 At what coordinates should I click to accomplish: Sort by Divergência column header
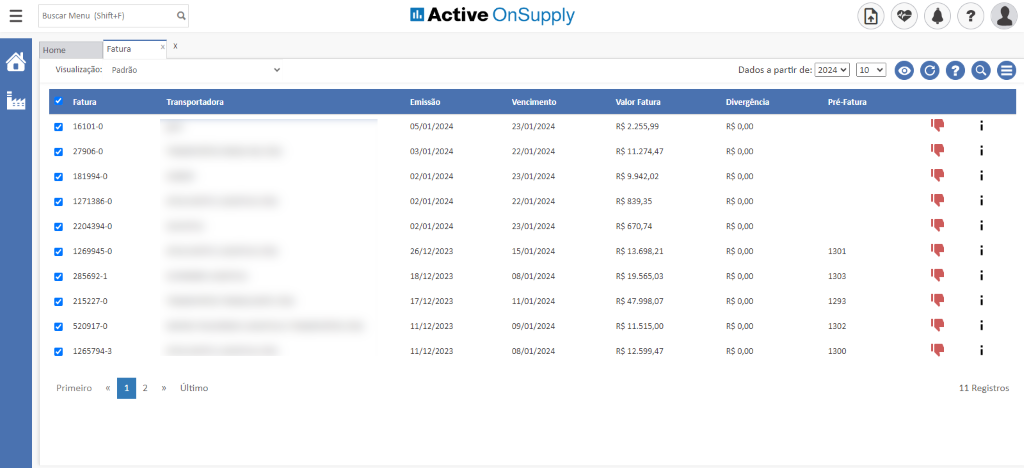pos(748,102)
